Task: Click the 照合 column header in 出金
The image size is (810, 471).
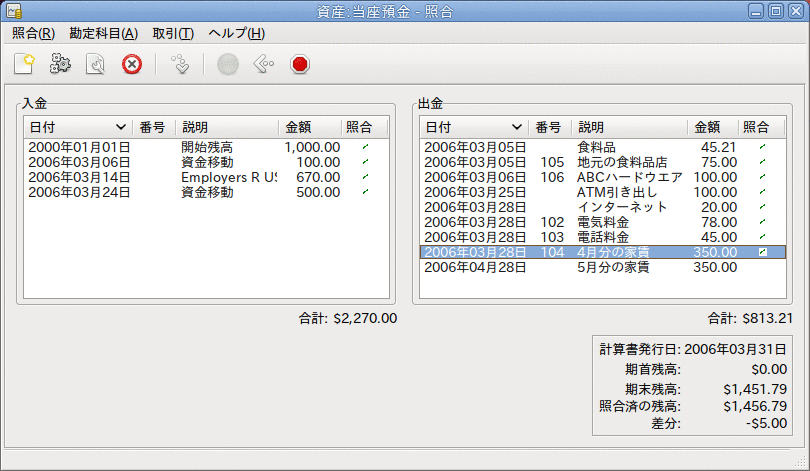Action: [760, 127]
